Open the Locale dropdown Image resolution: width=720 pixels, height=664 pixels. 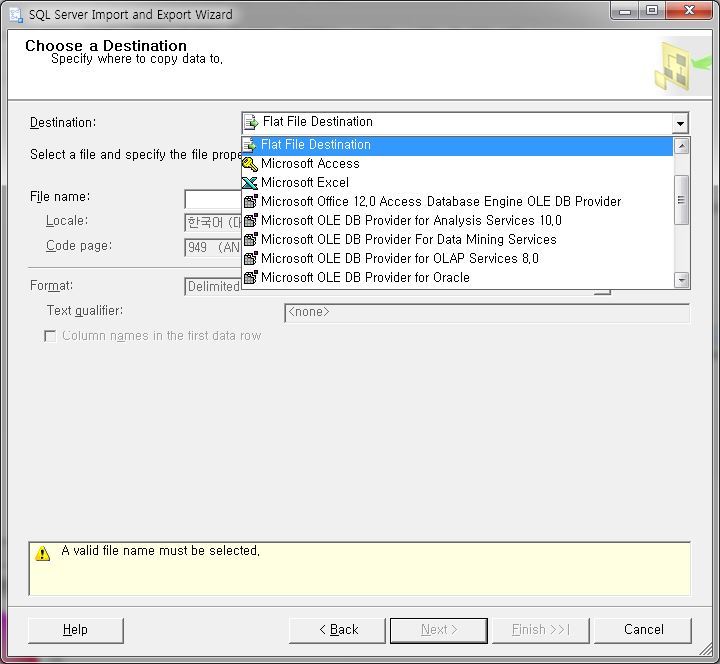[214, 222]
